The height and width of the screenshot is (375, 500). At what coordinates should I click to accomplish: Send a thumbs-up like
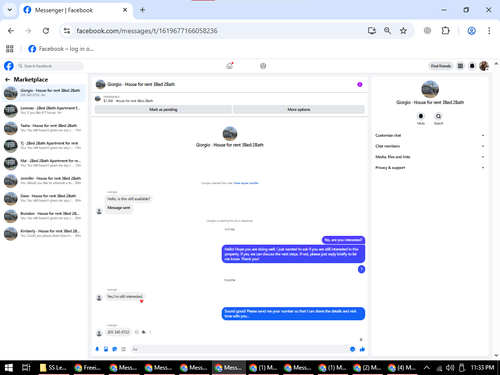tap(362, 349)
